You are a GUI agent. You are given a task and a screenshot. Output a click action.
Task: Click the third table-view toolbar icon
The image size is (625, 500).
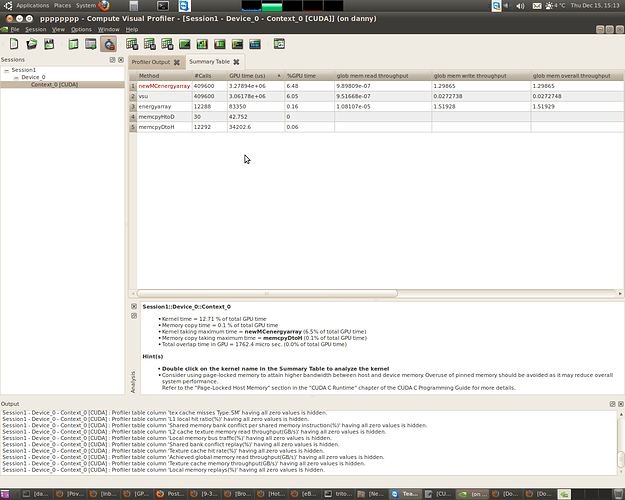[x=167, y=44]
